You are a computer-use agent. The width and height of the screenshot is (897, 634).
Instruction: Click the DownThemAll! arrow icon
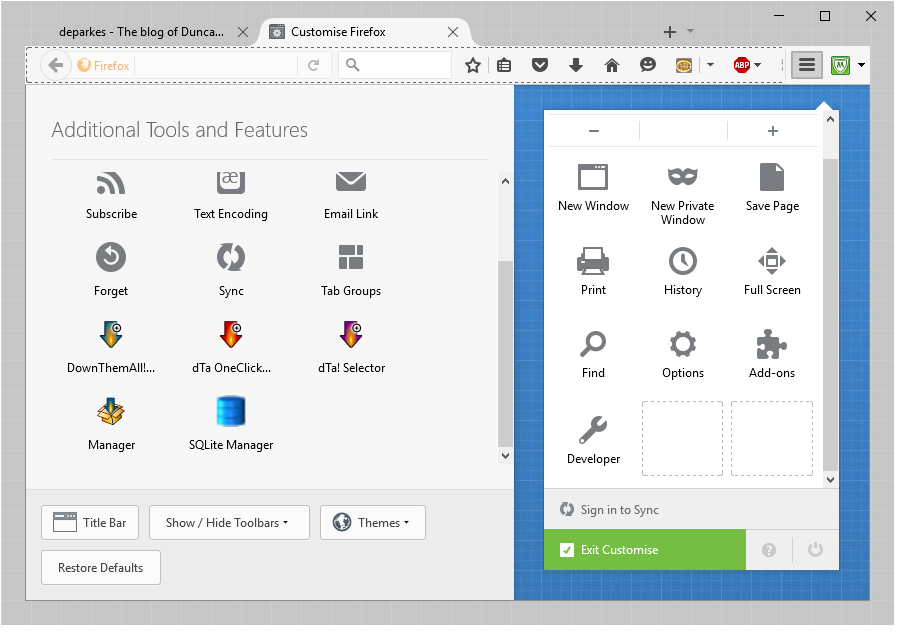(x=110, y=335)
